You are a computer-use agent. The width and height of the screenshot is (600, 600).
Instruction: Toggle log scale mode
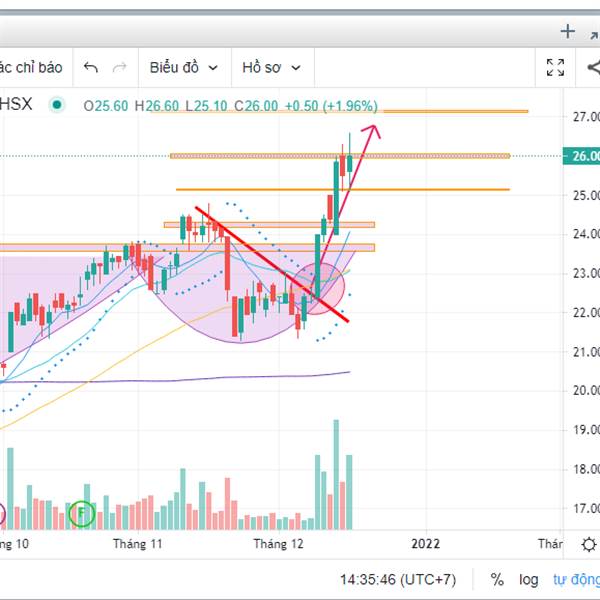click(x=528, y=580)
